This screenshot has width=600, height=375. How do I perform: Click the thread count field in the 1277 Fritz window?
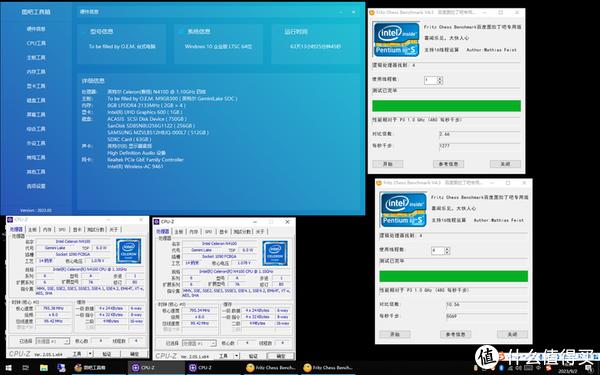(430, 80)
